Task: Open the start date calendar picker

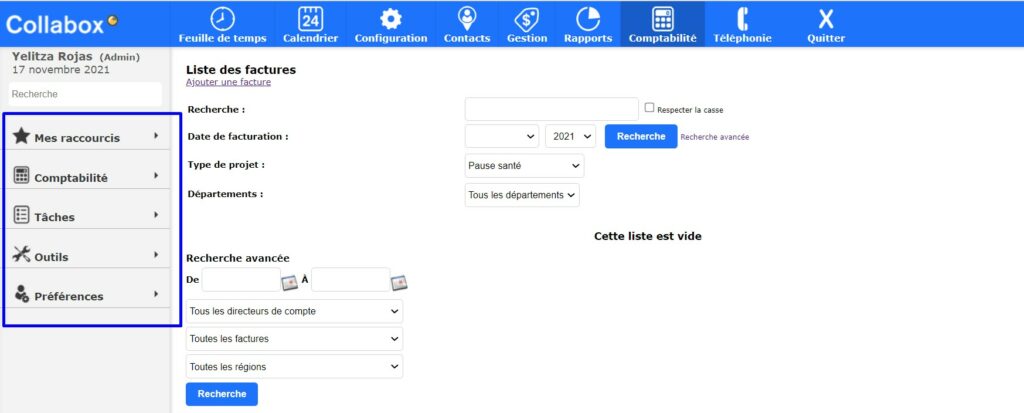Action: click(x=290, y=283)
